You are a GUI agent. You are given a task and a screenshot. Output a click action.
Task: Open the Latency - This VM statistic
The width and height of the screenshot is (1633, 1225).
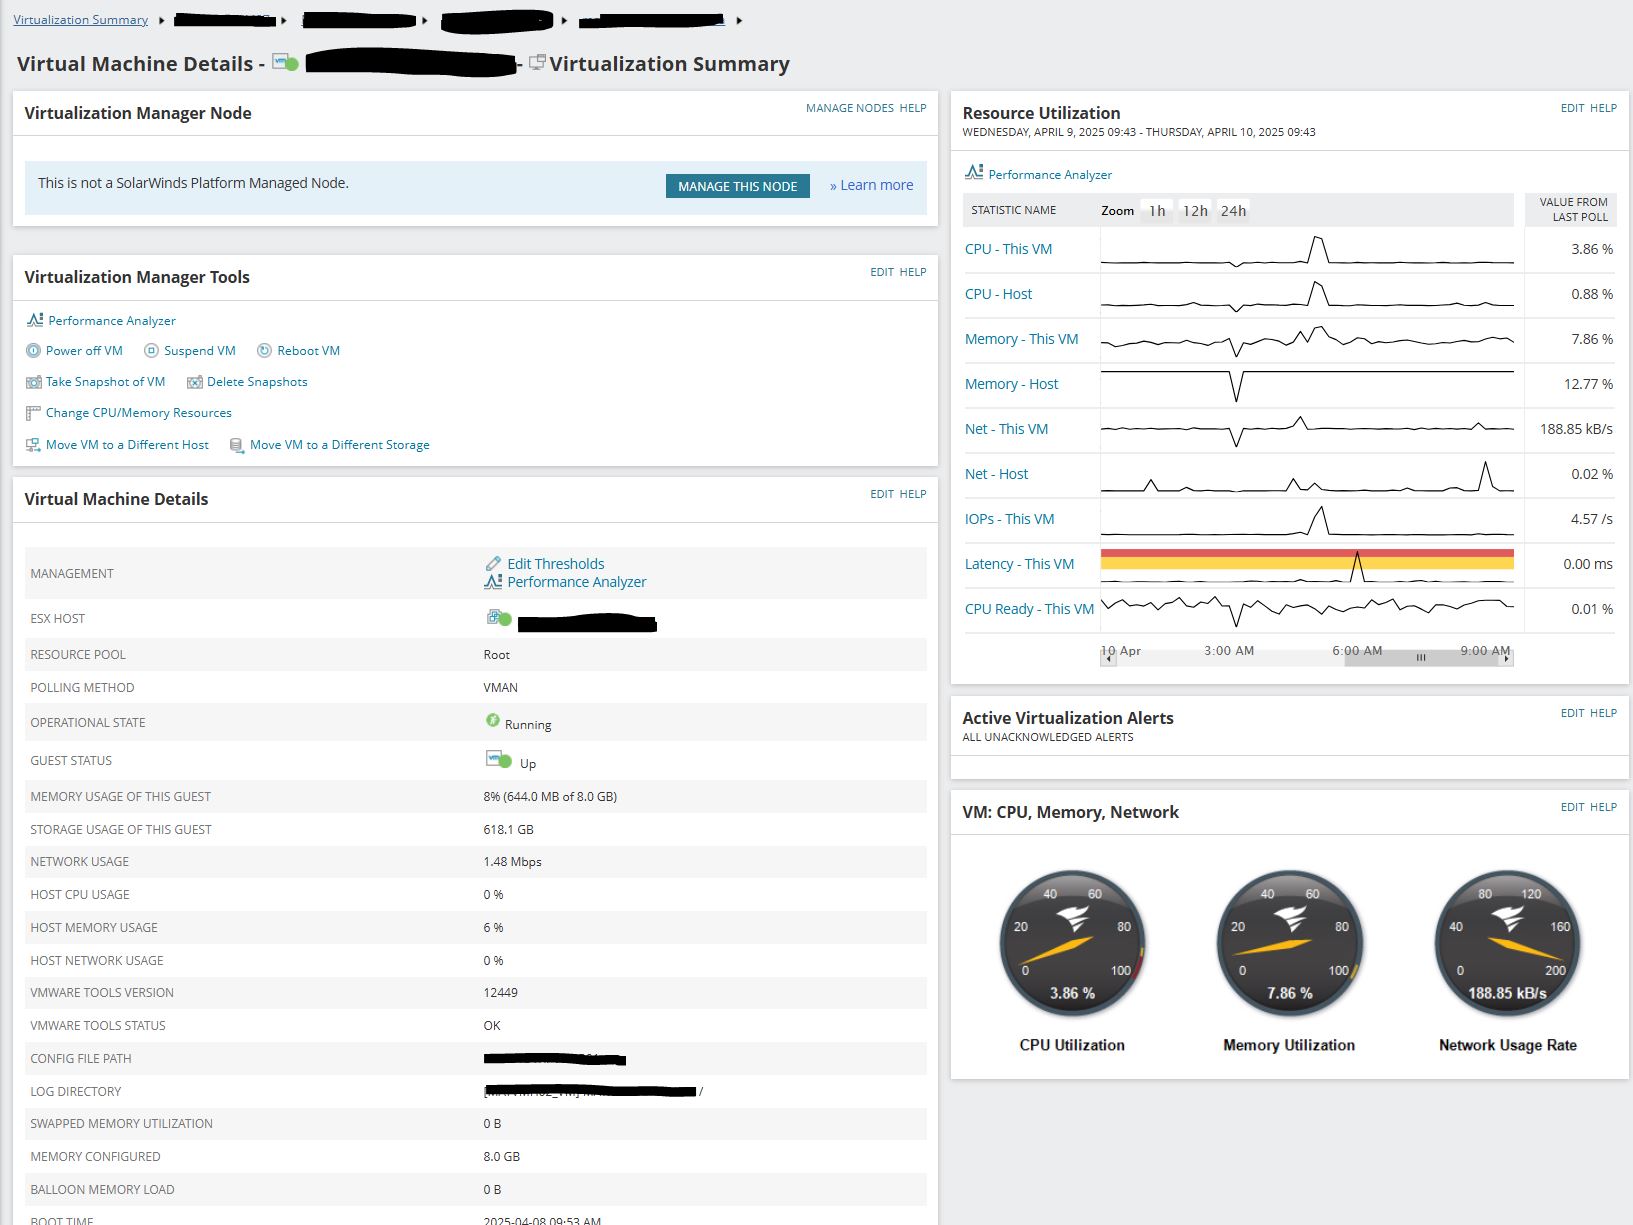pyautogui.click(x=1019, y=564)
